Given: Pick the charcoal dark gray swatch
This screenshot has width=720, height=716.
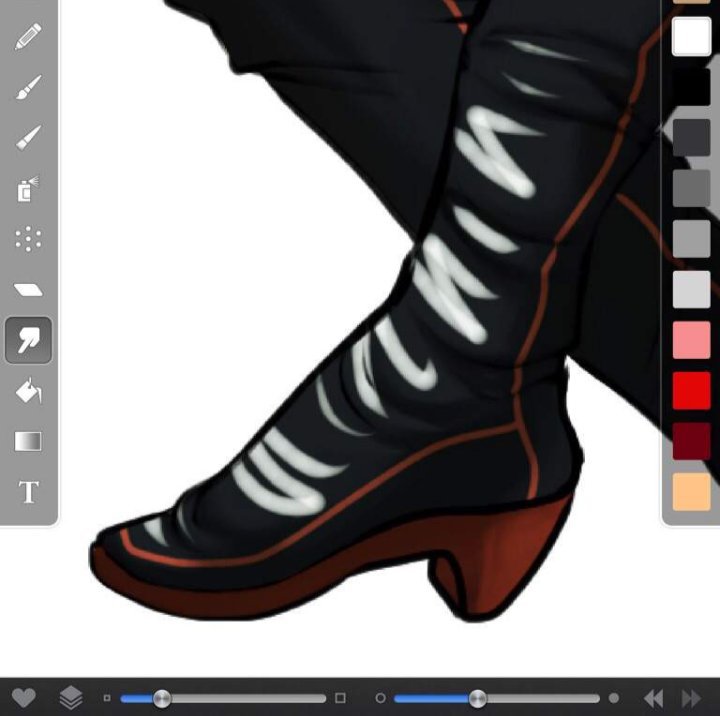Looking at the screenshot, I should click(x=691, y=137).
